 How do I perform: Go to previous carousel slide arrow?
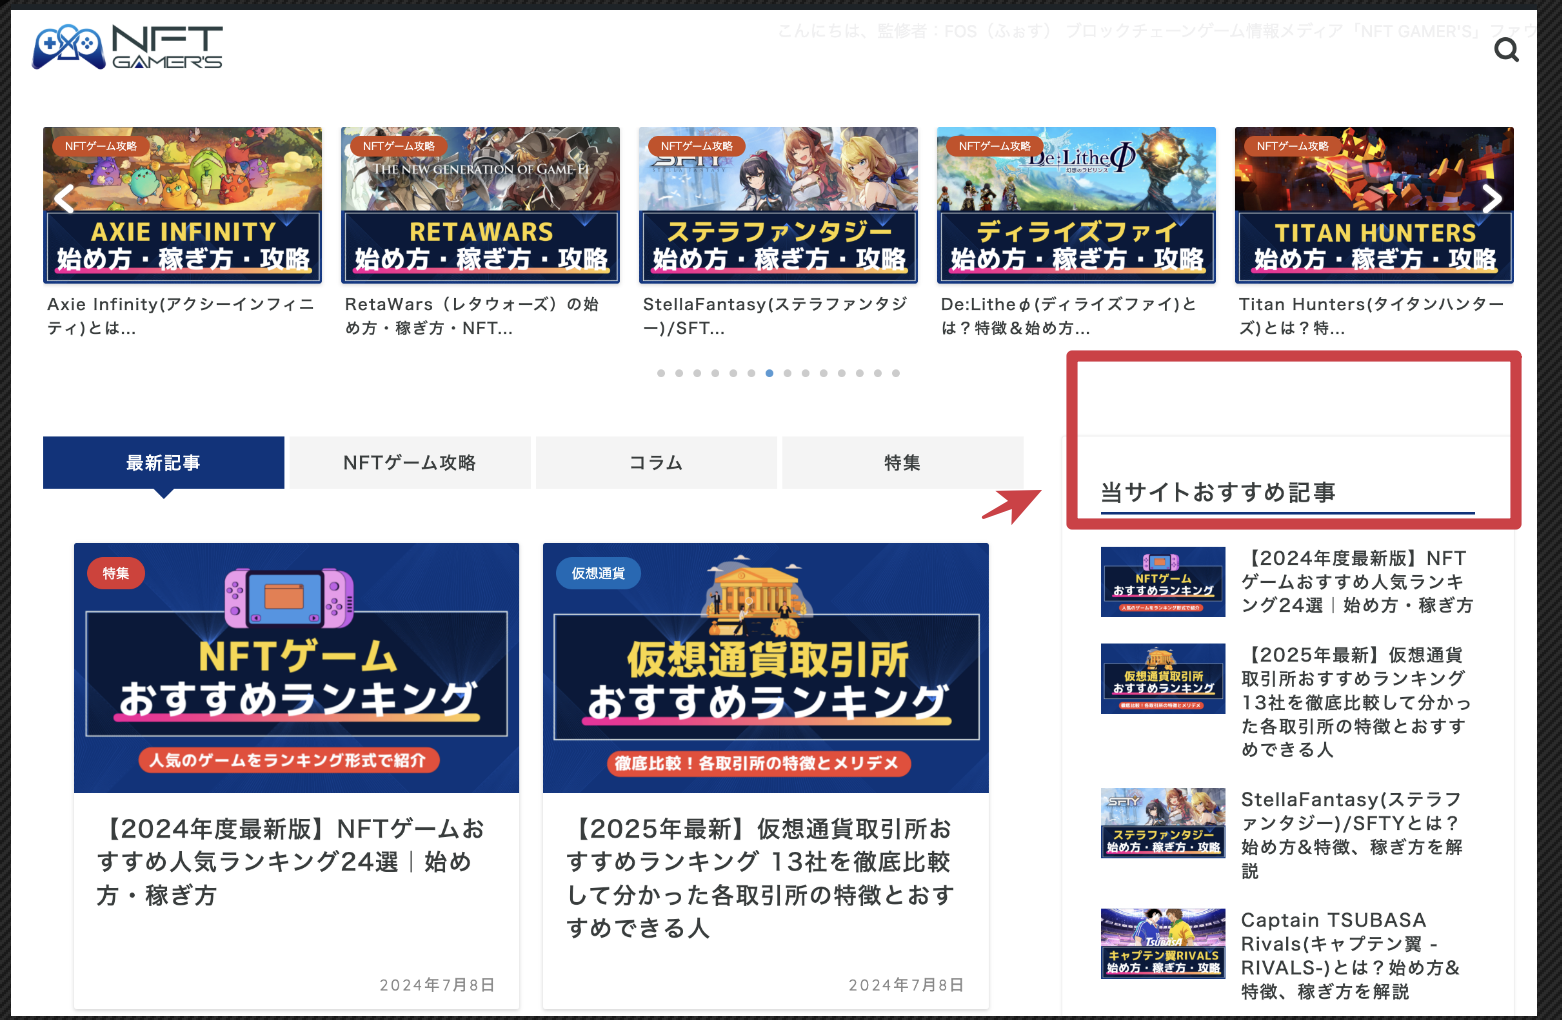[x=65, y=199]
